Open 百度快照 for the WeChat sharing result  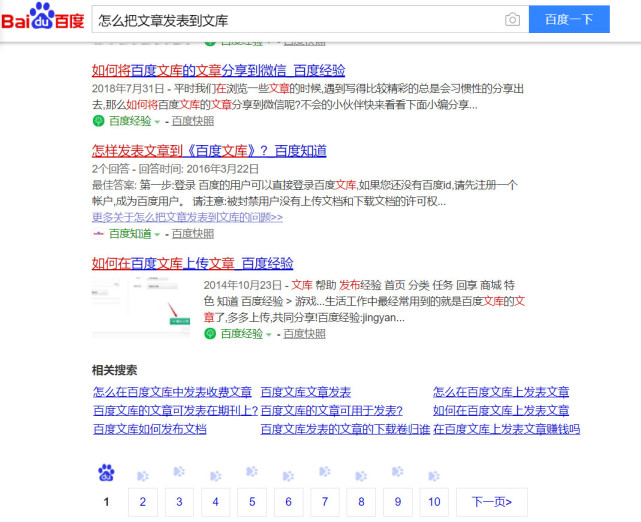coord(193,121)
